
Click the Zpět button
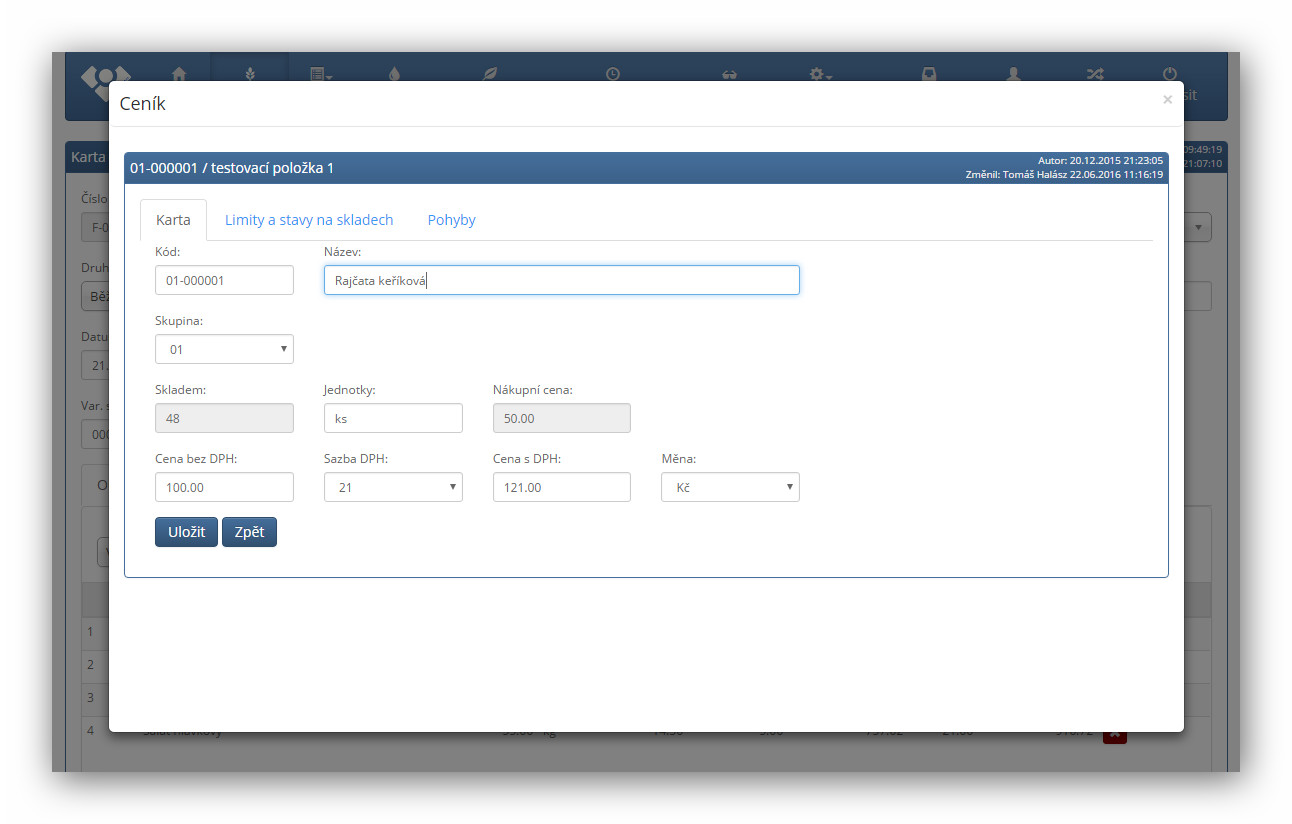[249, 532]
